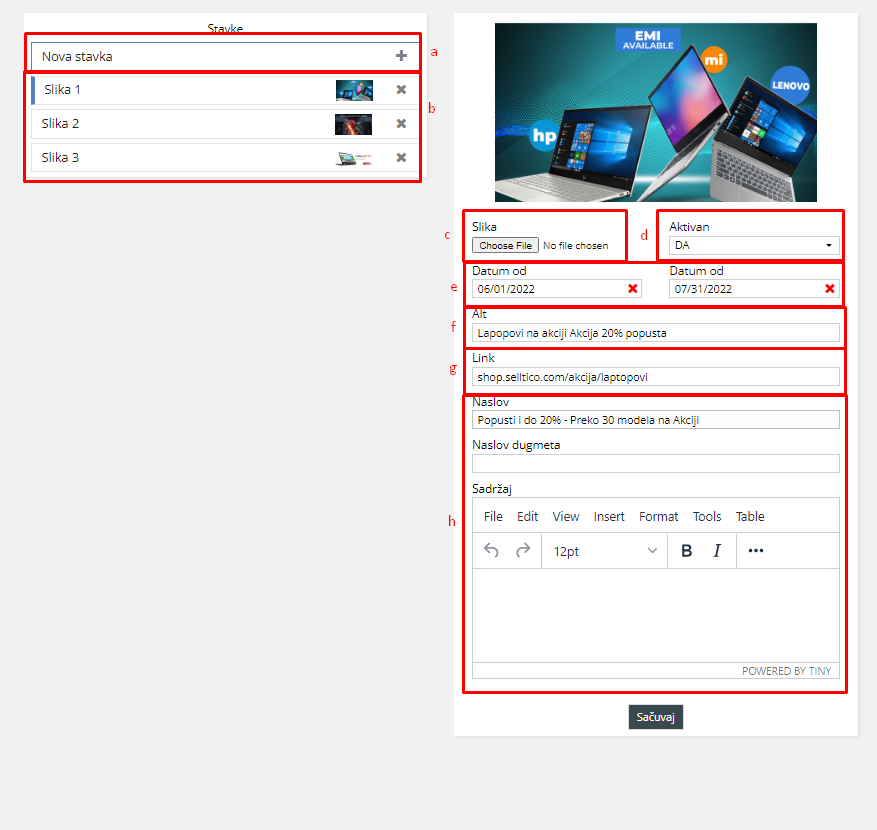Click the Slika 1 thumbnail image
Image resolution: width=877 pixels, height=830 pixels.
point(354,90)
